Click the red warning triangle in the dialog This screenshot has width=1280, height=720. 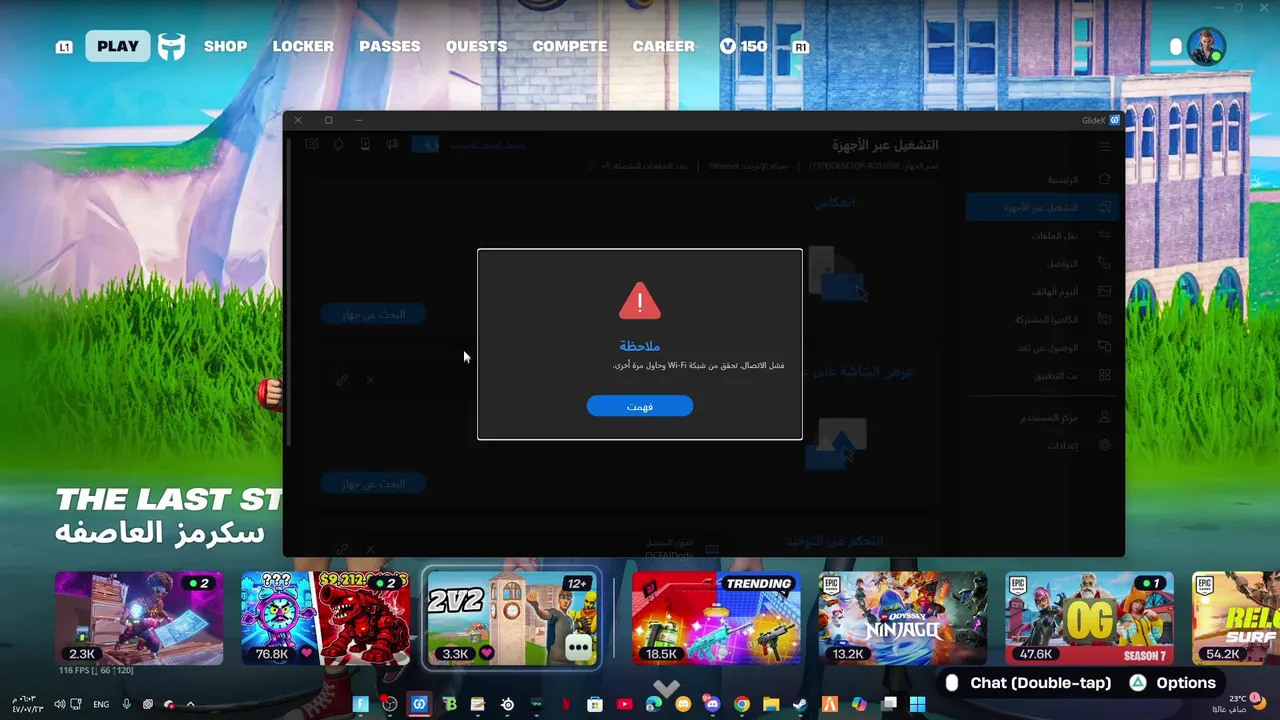coord(640,301)
